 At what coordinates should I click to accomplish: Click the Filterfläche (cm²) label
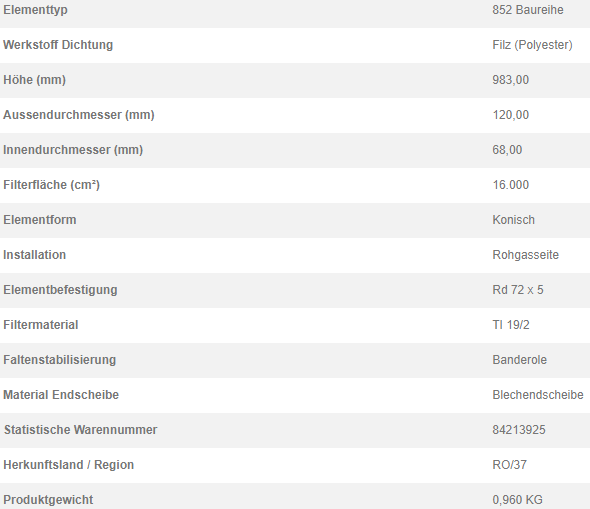[x=51, y=185]
